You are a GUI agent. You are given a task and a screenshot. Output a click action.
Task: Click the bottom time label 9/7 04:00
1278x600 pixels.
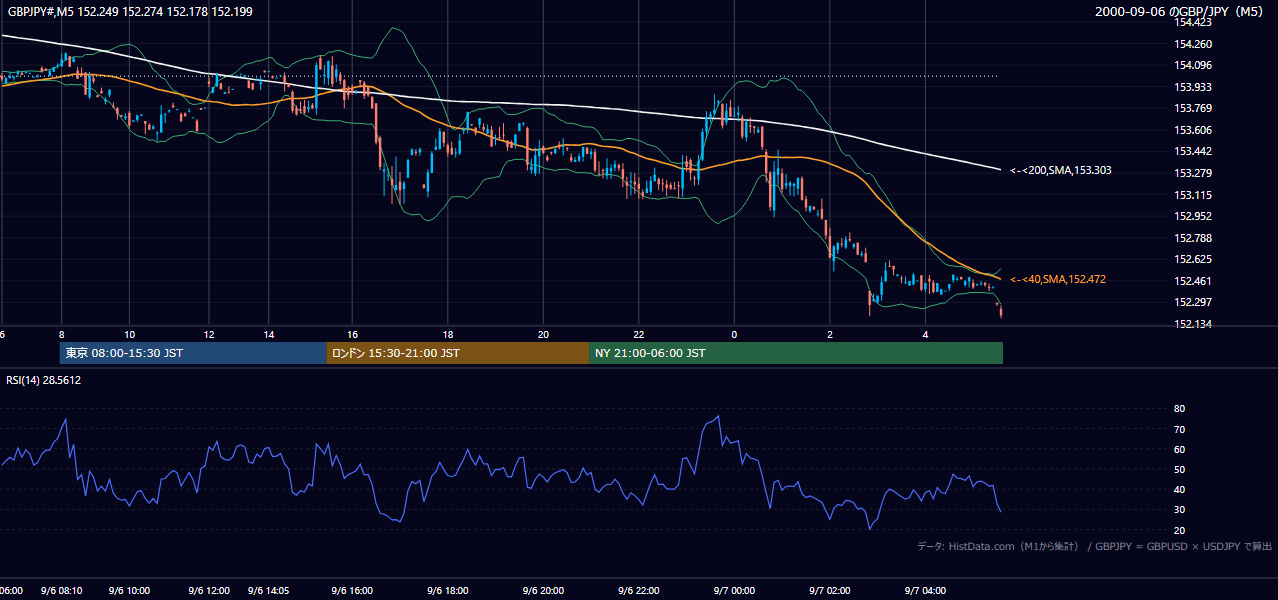point(926,591)
